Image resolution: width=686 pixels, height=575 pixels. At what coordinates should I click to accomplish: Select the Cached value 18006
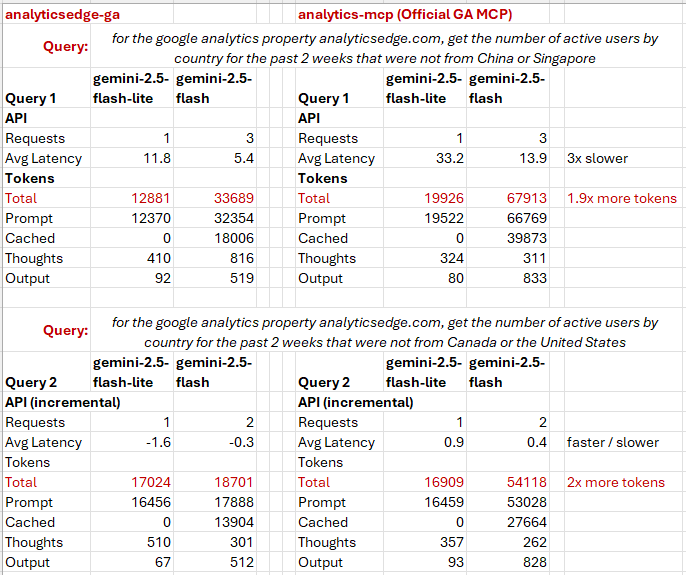tap(233, 238)
